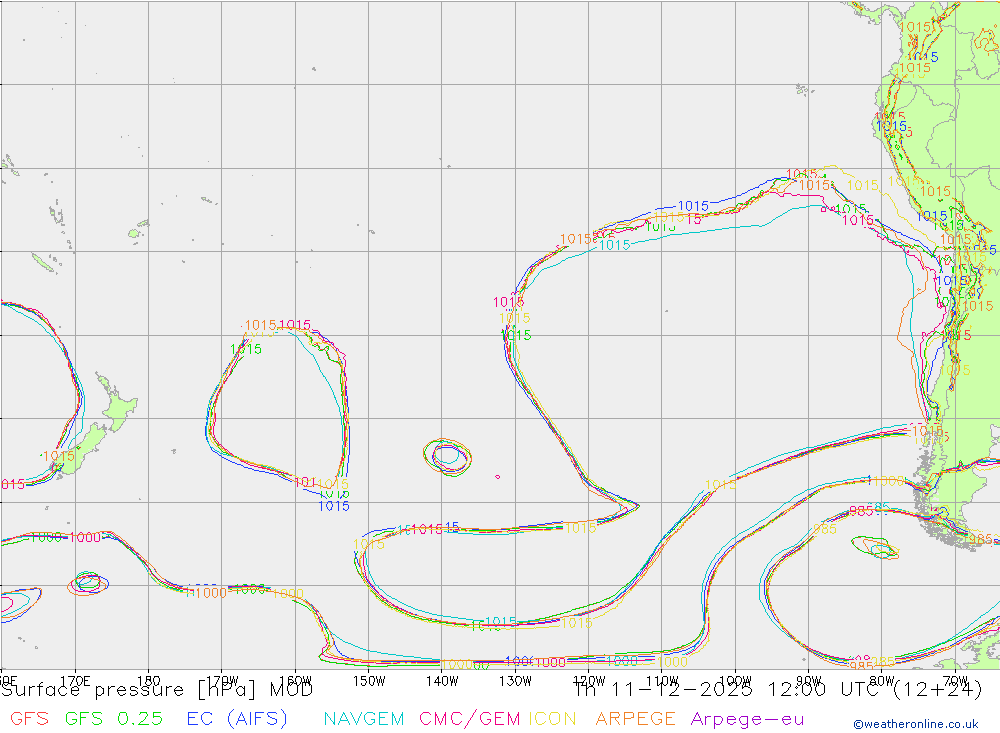The height and width of the screenshot is (733, 1000).
Task: Click the 140W longitude label
Action: (x=443, y=681)
